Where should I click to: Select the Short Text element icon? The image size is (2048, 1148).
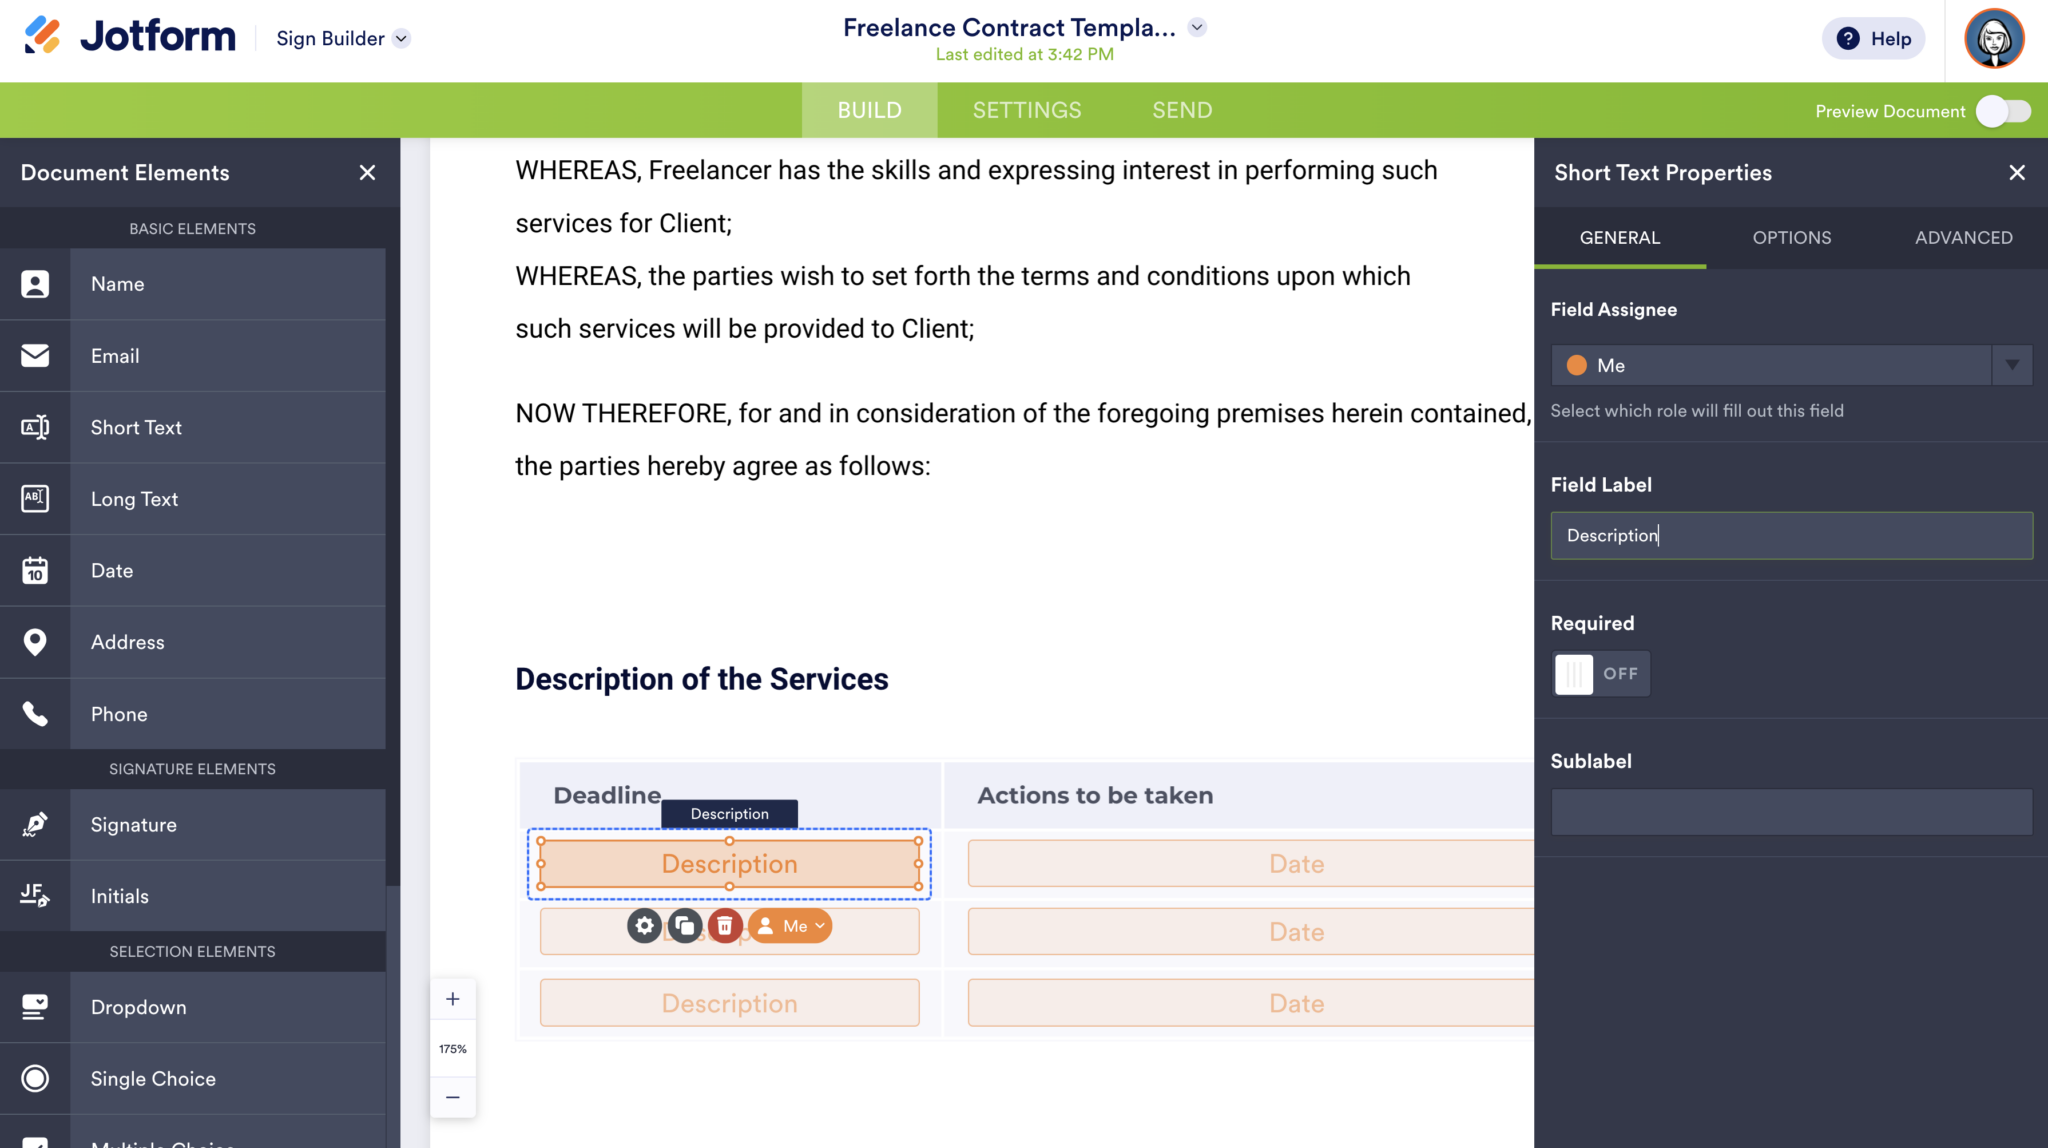click(x=36, y=427)
